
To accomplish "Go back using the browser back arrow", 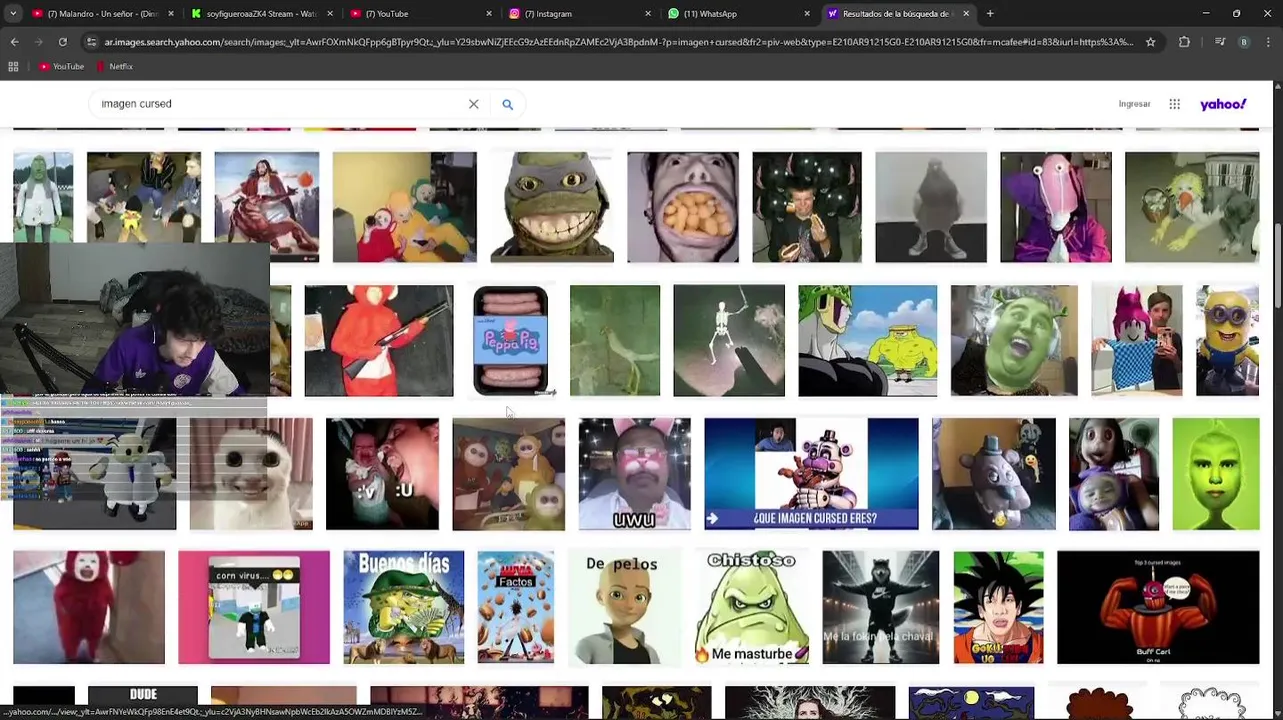I will tap(14, 42).
